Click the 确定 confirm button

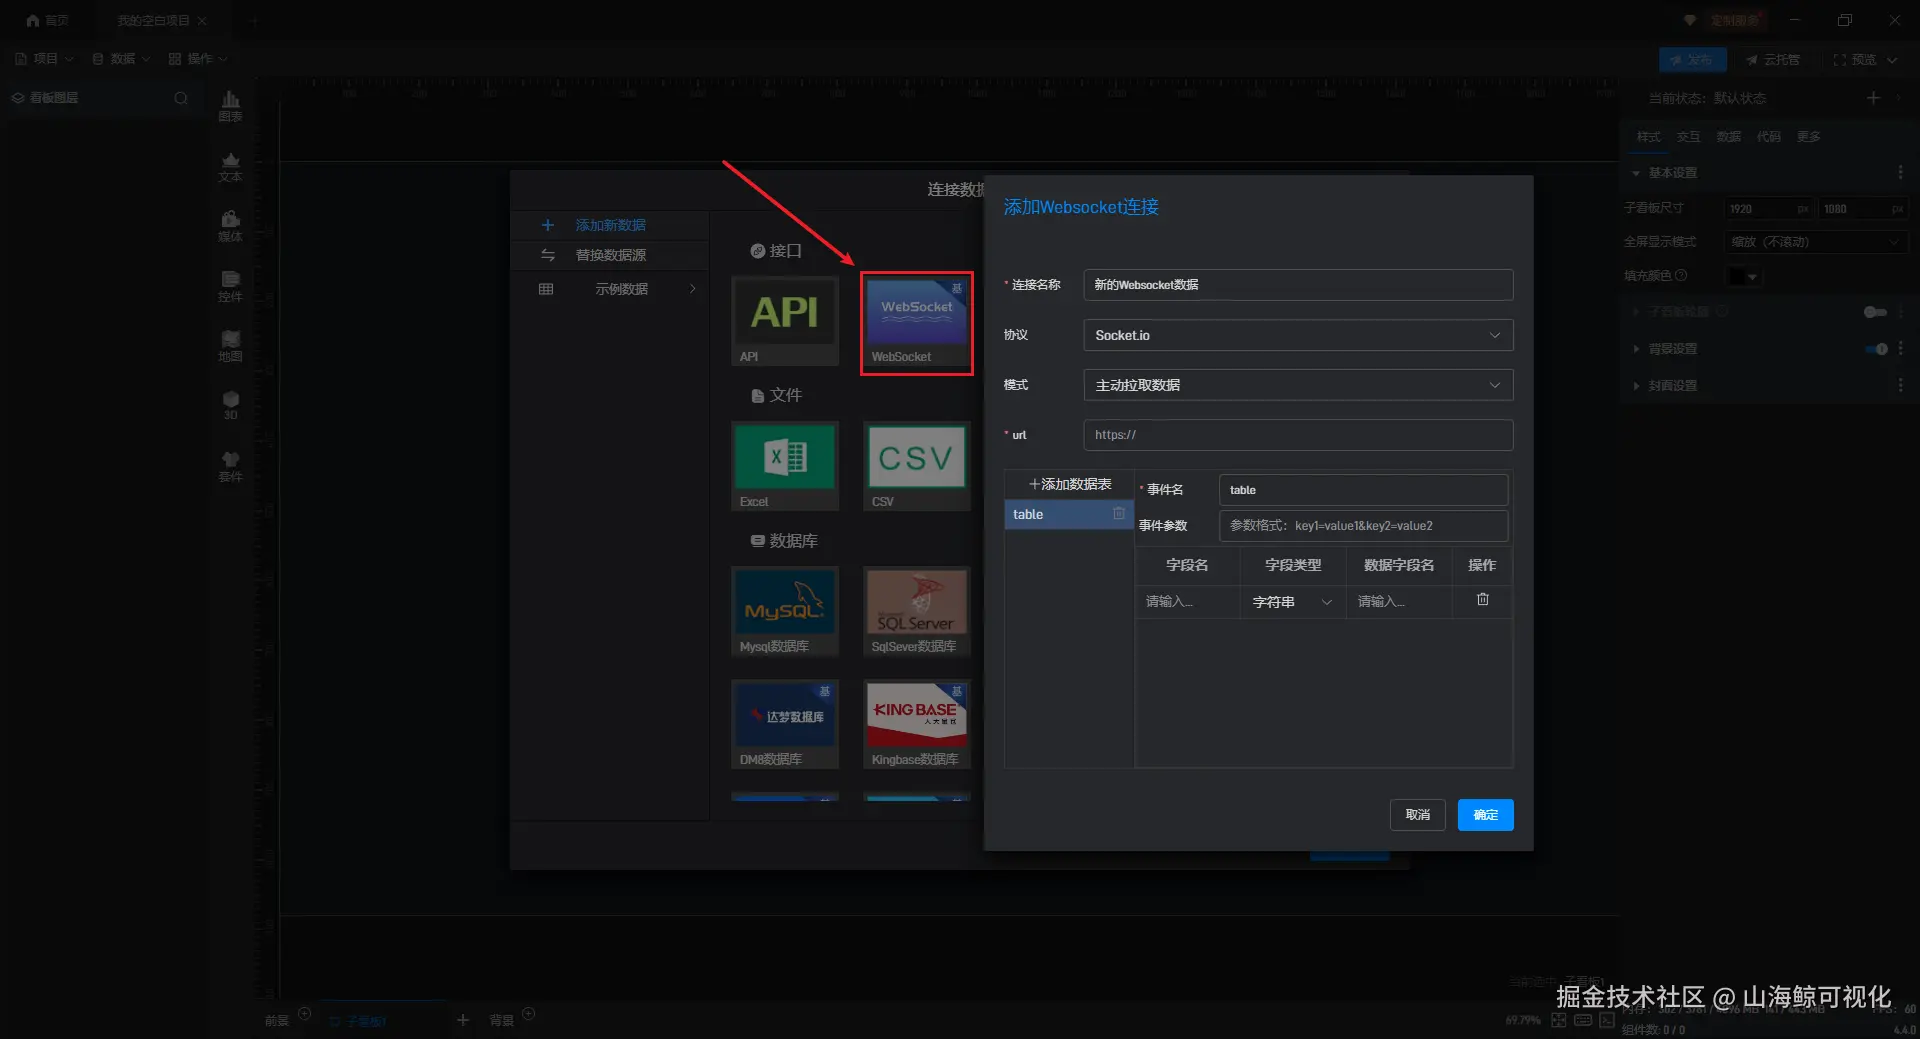click(x=1485, y=815)
